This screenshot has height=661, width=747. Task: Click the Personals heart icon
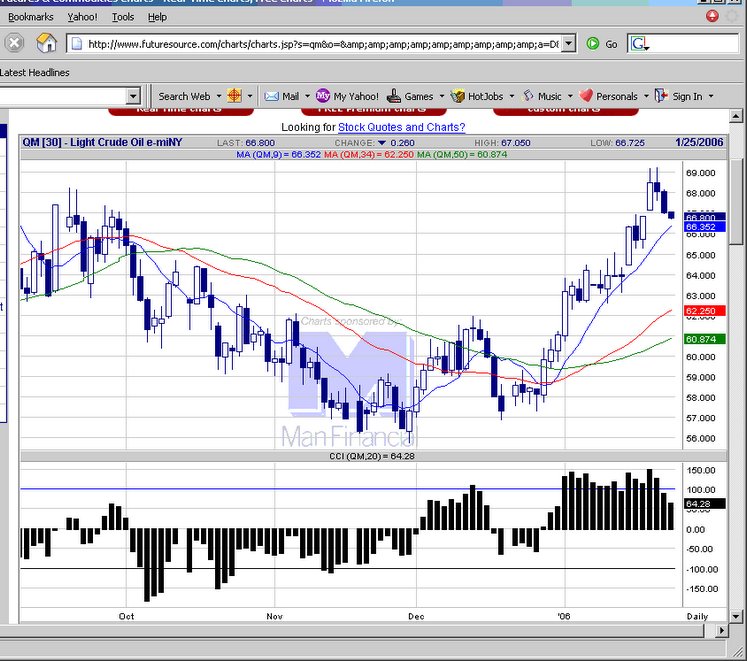pyautogui.click(x=586, y=96)
